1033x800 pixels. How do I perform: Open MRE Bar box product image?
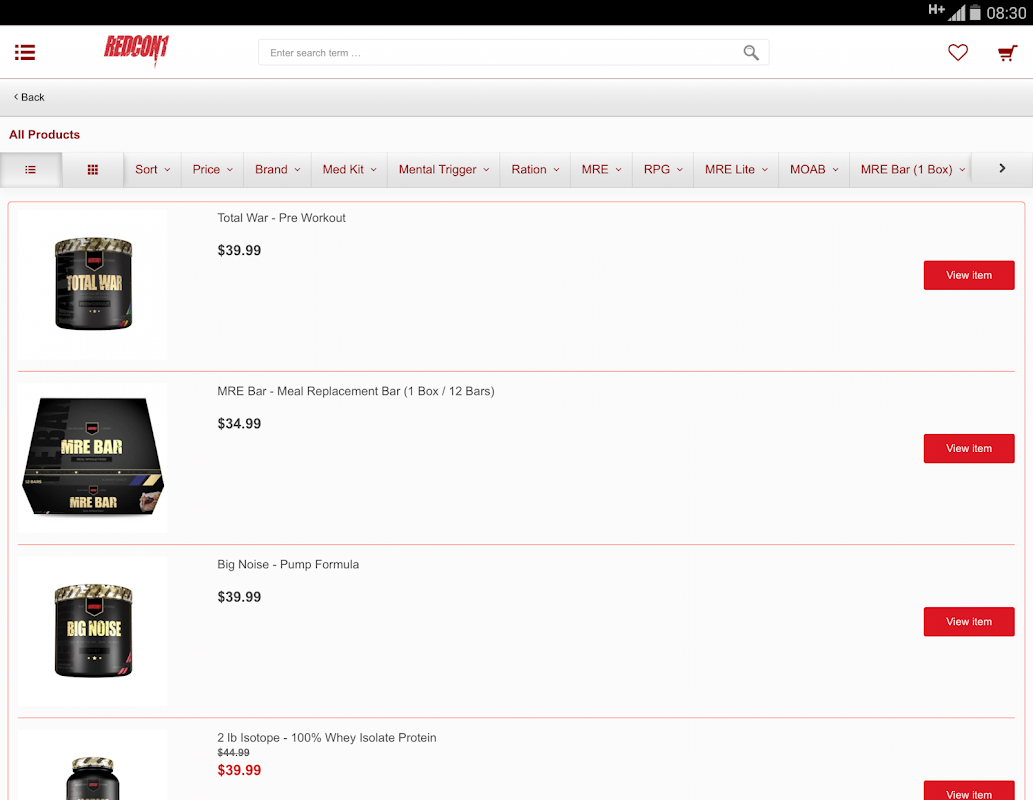(93, 458)
